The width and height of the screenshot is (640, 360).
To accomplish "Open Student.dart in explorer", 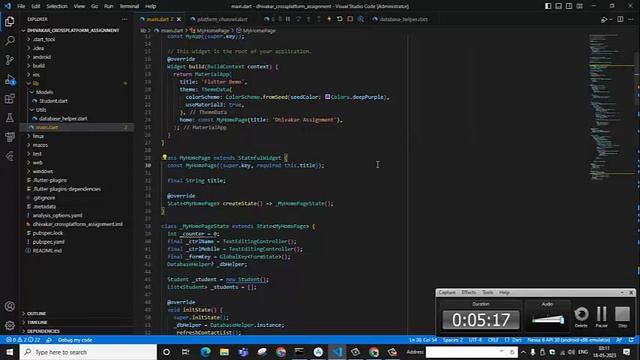I will pyautogui.click(x=53, y=101).
